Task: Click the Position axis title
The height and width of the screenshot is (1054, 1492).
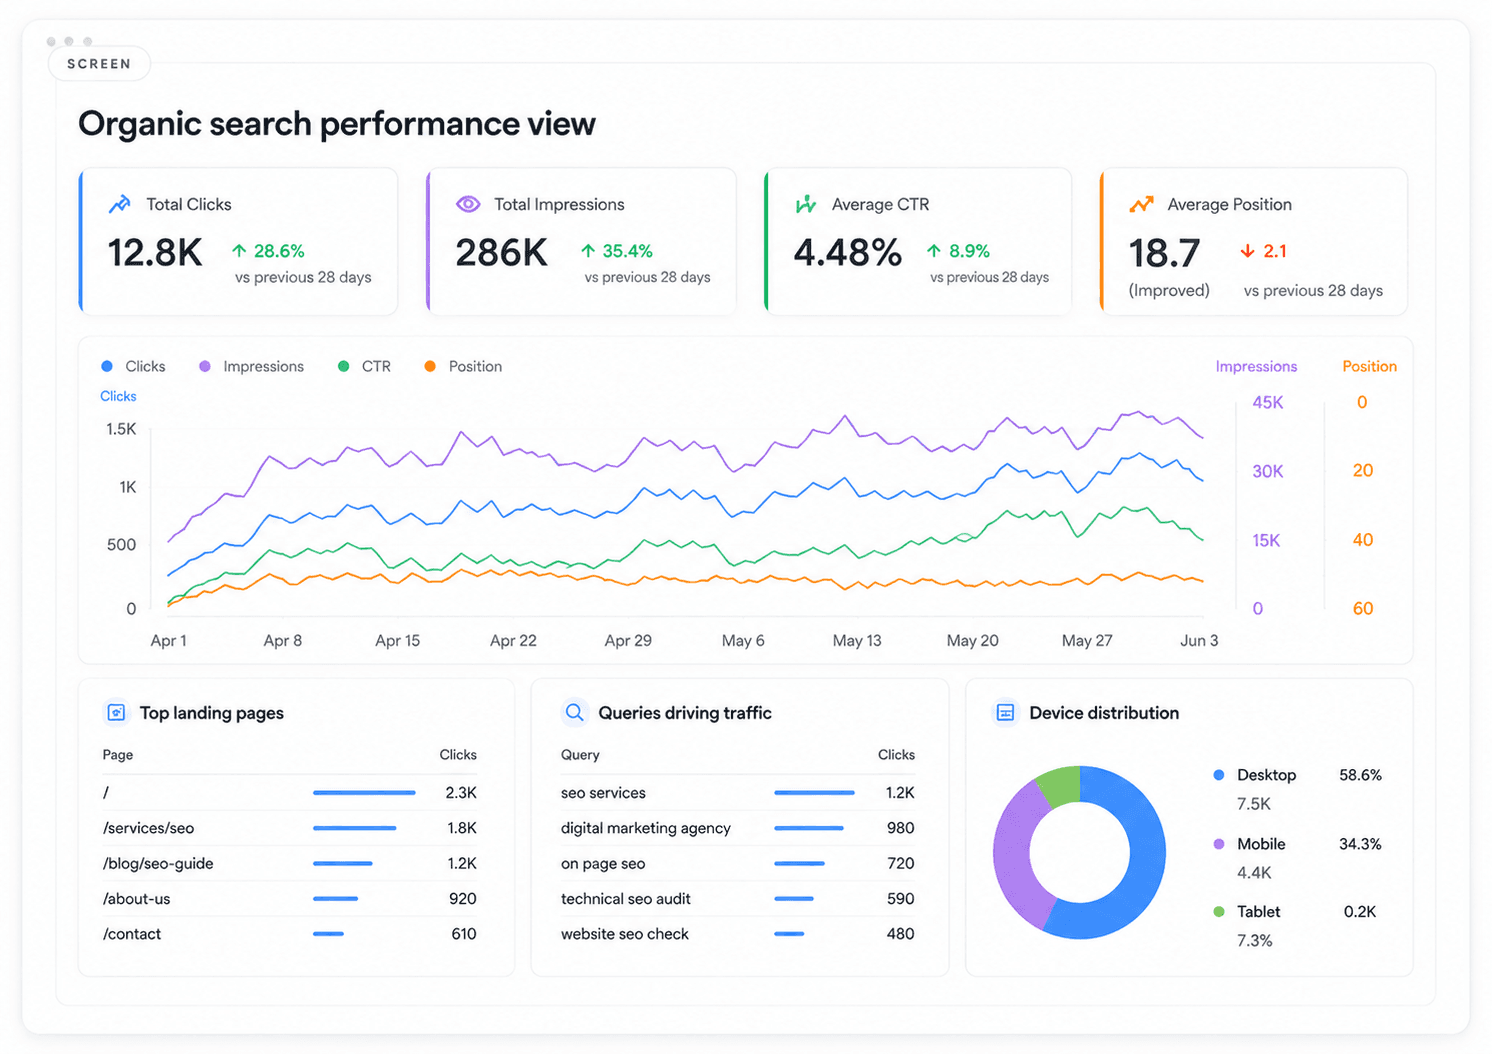Action: point(1369,366)
